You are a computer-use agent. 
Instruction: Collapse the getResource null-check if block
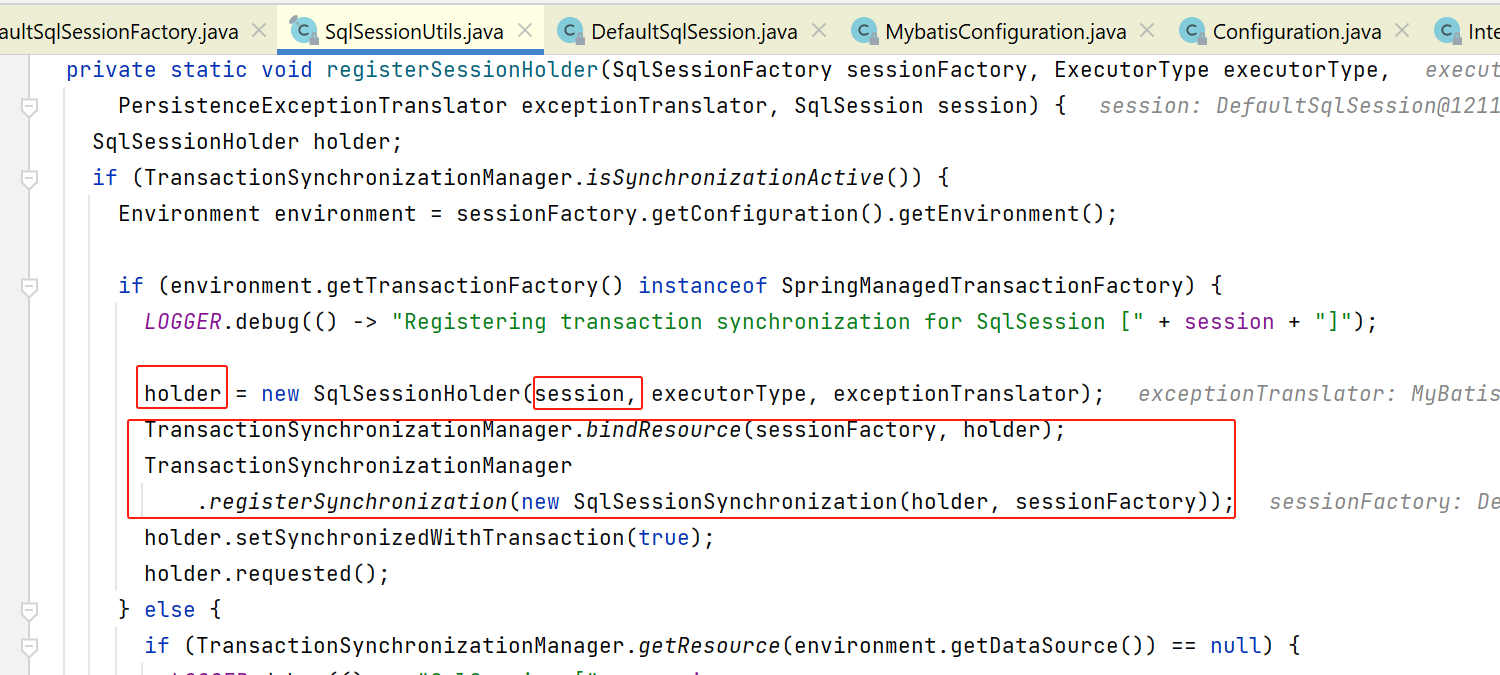point(29,646)
